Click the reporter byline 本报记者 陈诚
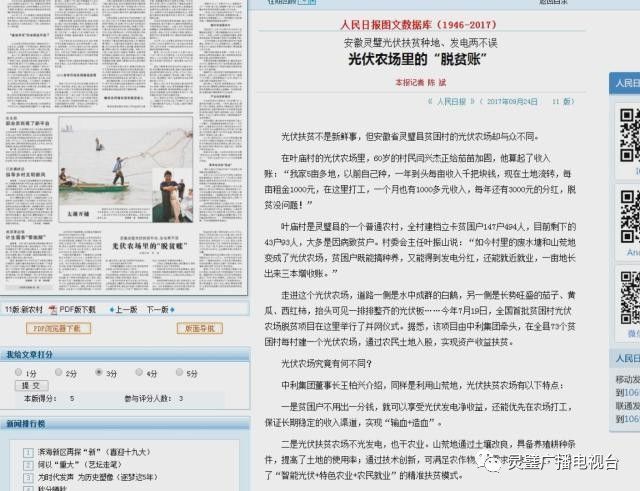This screenshot has width=640, height=491. [421, 82]
